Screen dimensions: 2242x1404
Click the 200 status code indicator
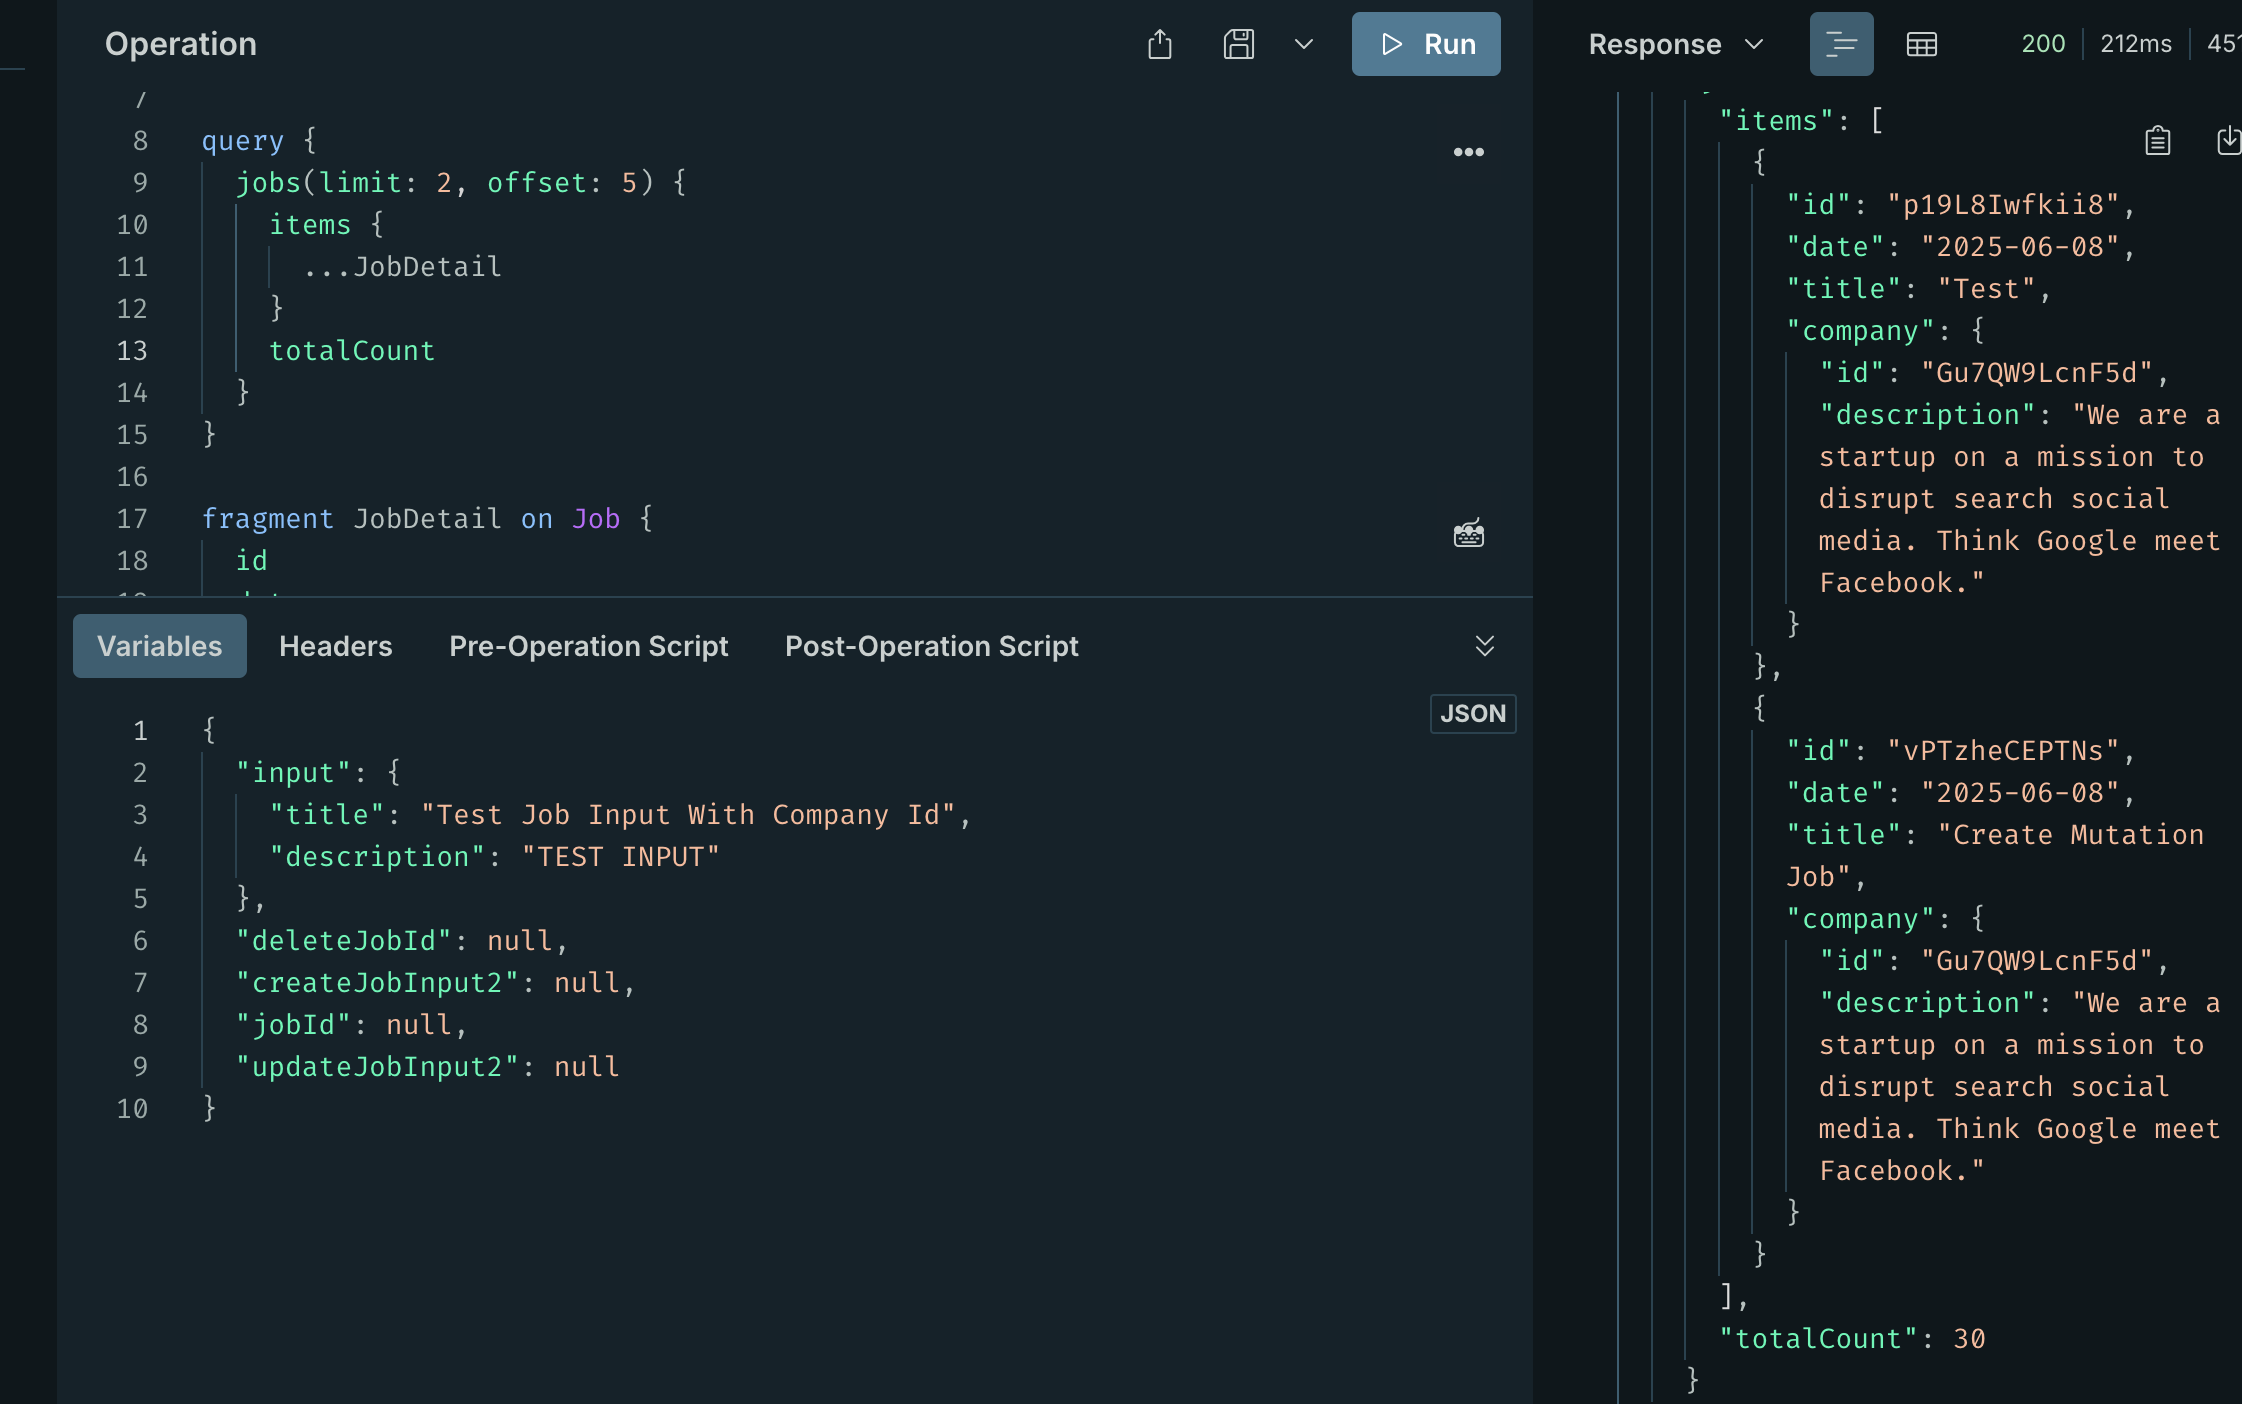[2042, 44]
